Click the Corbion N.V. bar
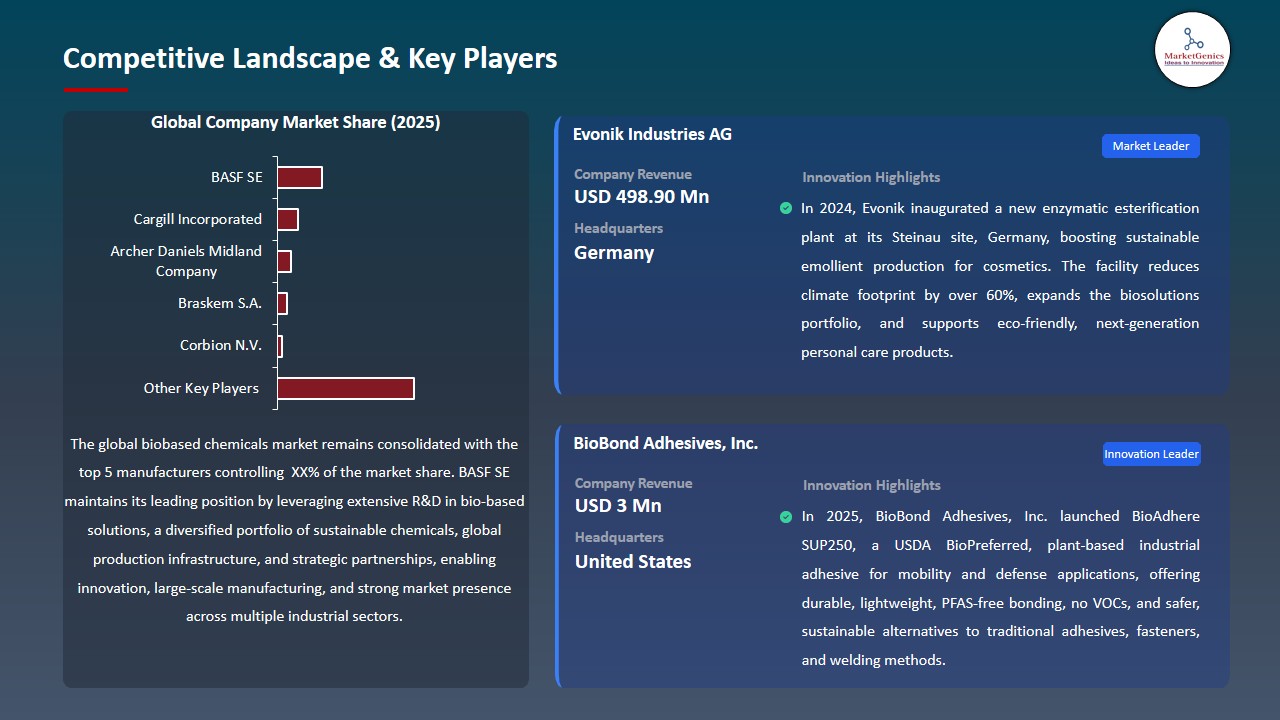 click(280, 346)
